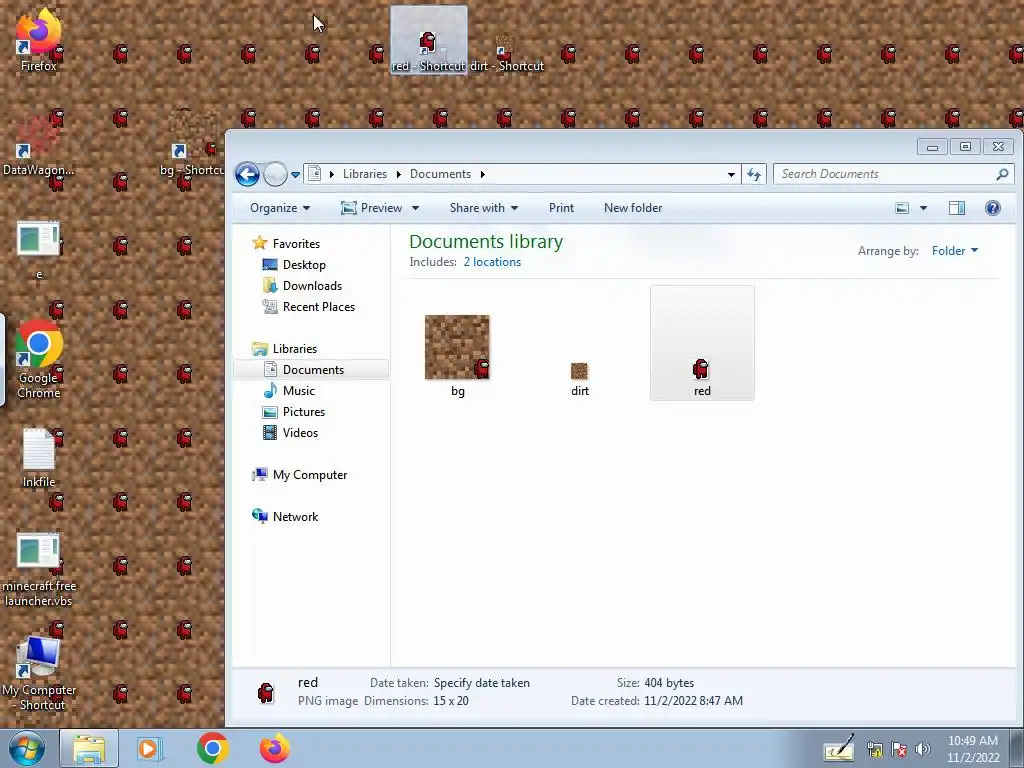The height and width of the screenshot is (768, 1024).
Task: Go back with the Explorer Back arrow
Action: click(248, 174)
